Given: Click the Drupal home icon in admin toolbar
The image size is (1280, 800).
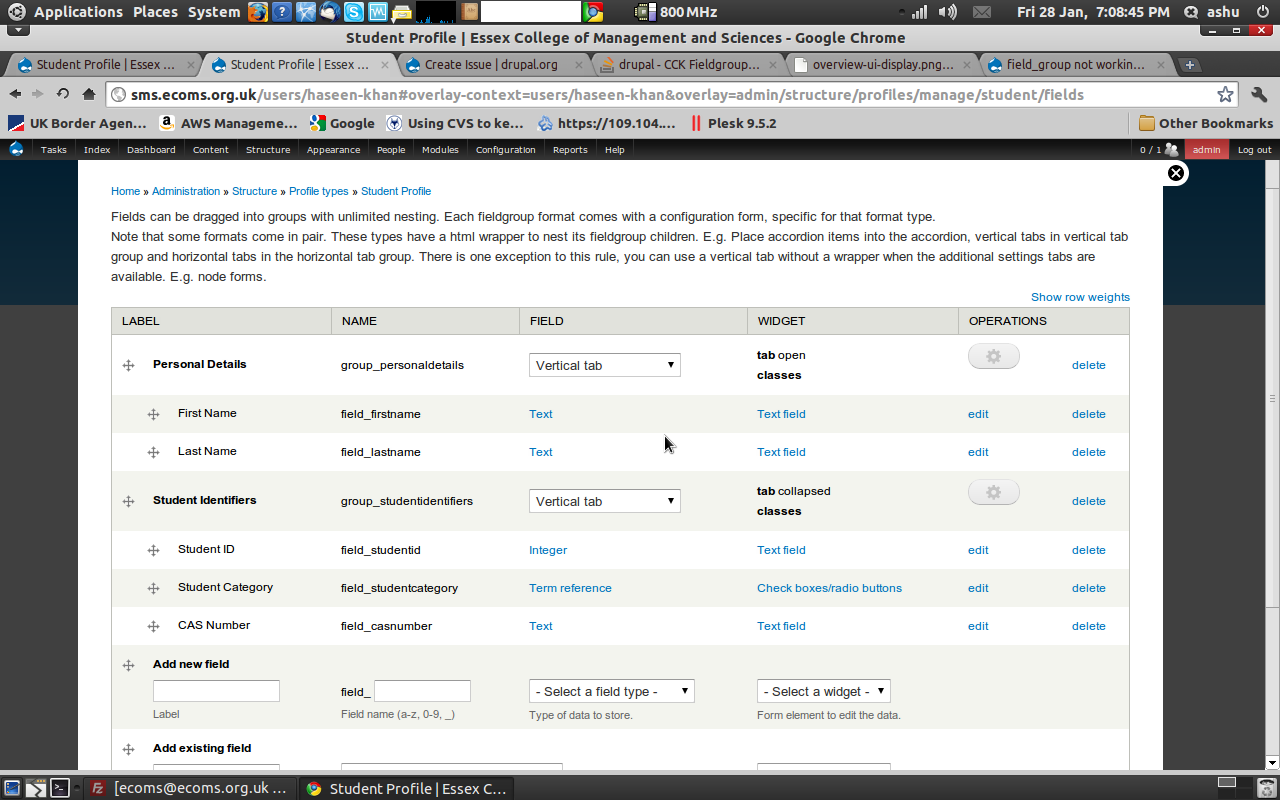Looking at the screenshot, I should point(15,149).
